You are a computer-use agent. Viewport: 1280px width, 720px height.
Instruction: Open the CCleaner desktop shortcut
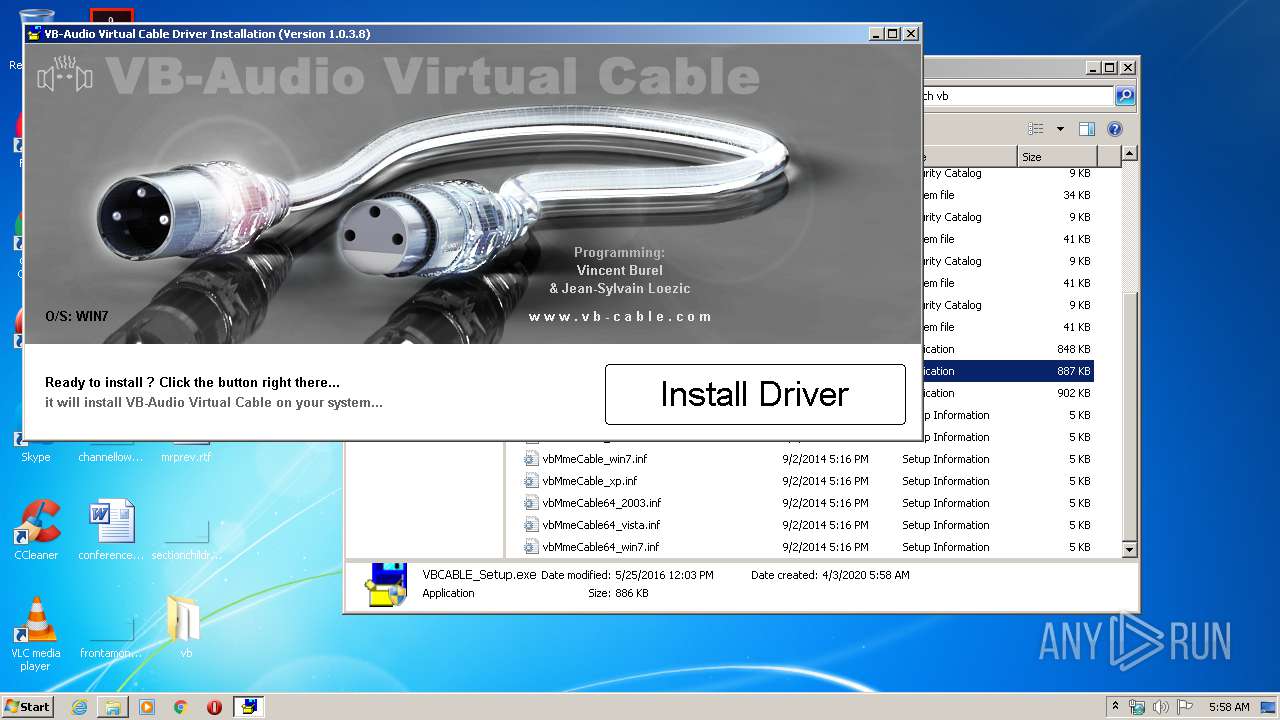coord(36,531)
